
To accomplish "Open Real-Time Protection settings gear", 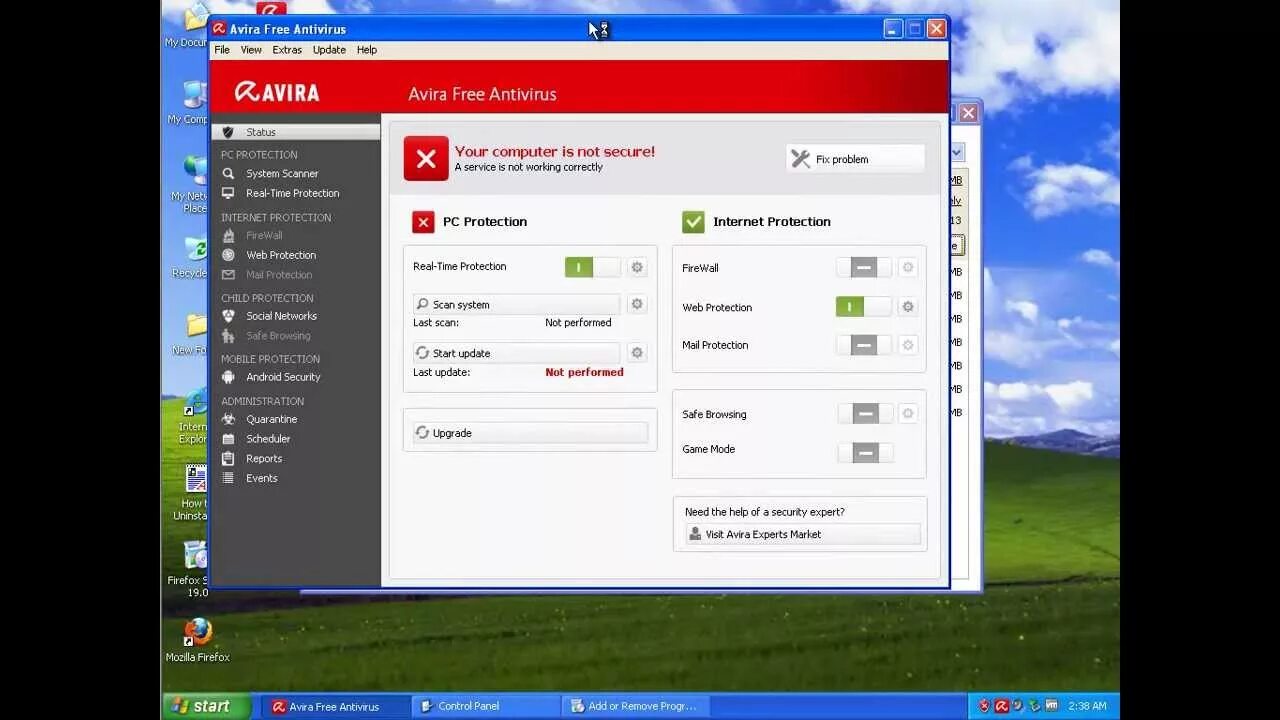I will 637,267.
